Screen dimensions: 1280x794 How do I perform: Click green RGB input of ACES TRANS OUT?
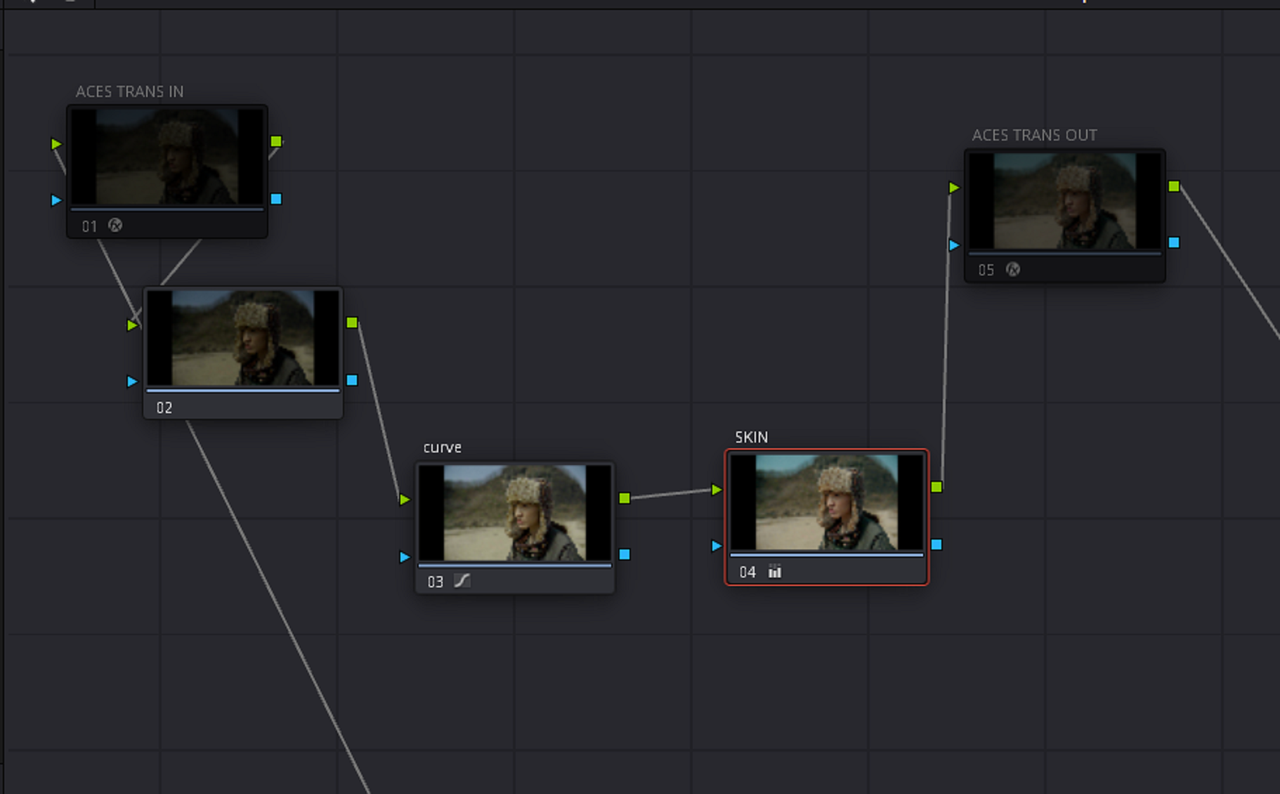coord(955,187)
